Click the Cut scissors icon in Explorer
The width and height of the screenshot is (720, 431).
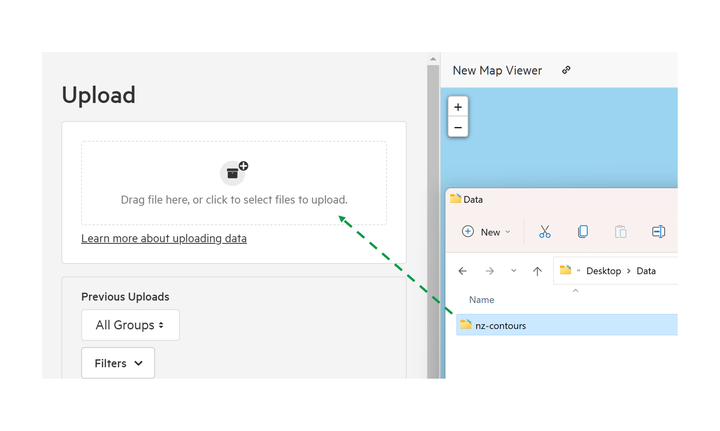(545, 232)
